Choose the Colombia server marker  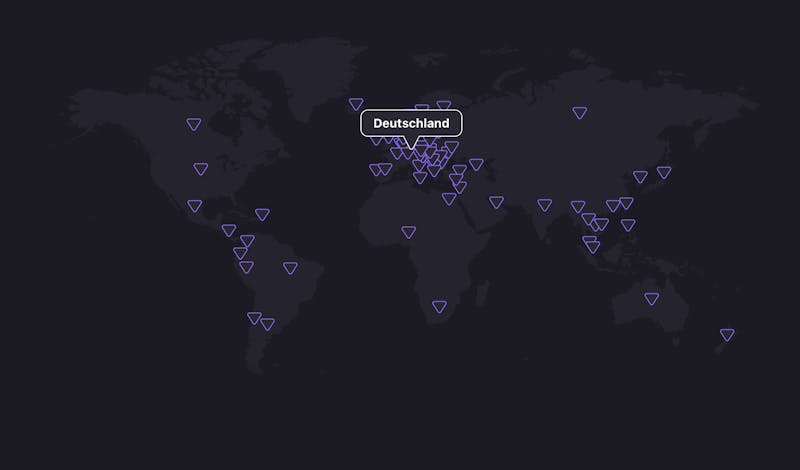tap(247, 241)
